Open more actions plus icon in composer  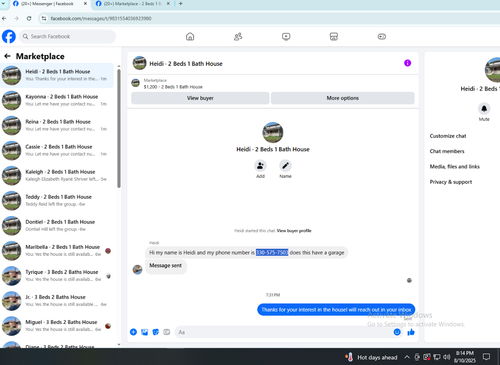coord(133,332)
